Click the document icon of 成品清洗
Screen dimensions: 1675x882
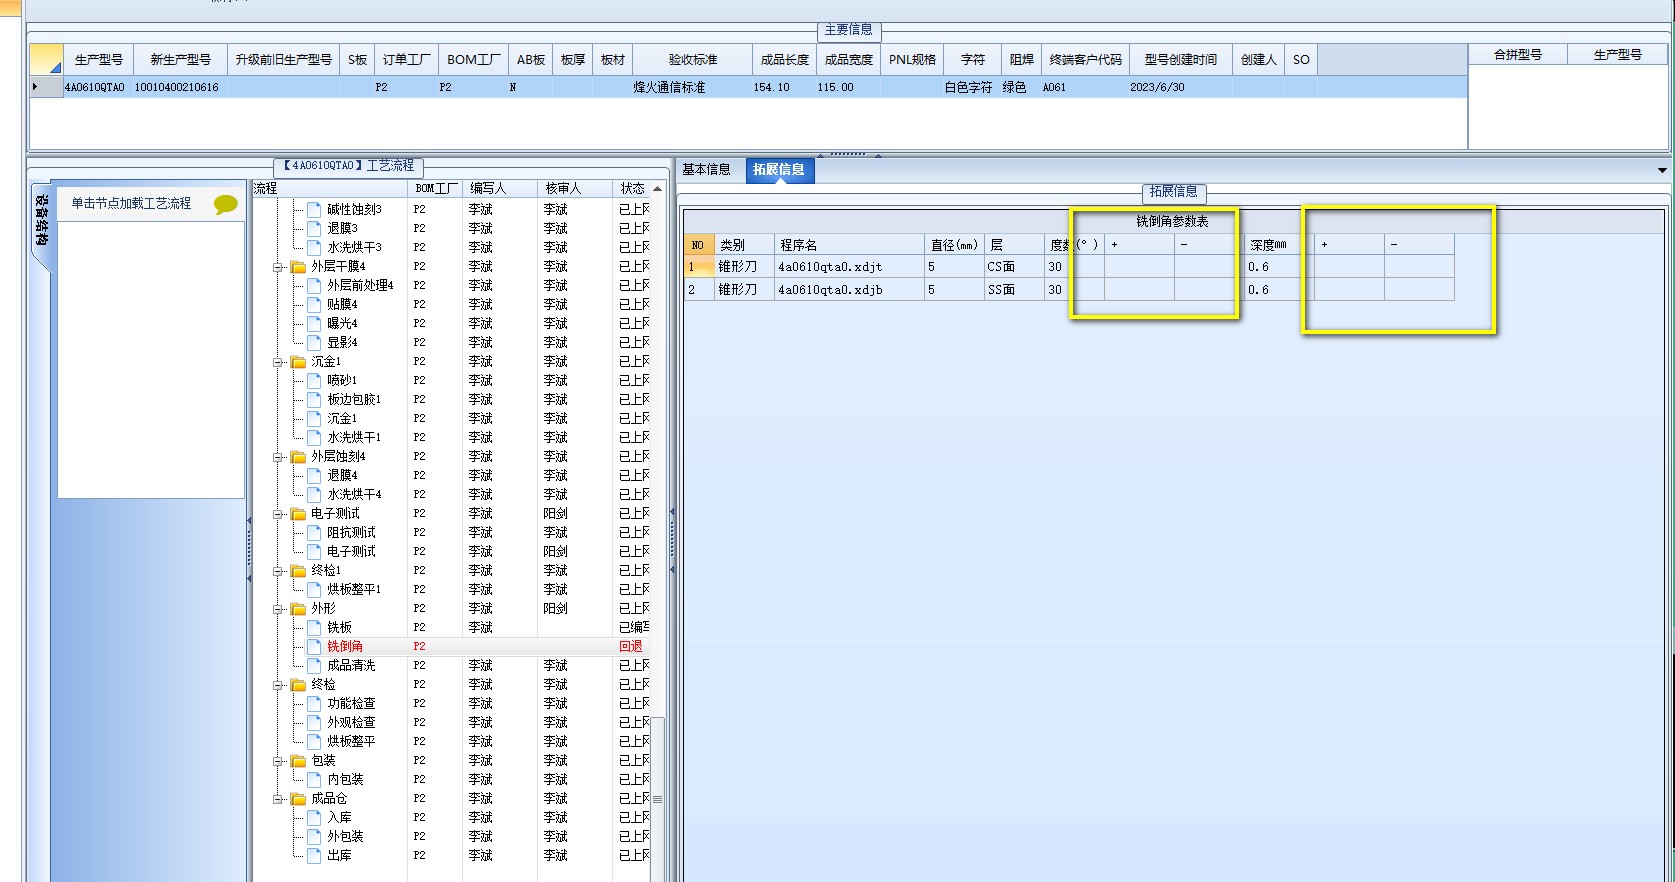tap(314, 665)
